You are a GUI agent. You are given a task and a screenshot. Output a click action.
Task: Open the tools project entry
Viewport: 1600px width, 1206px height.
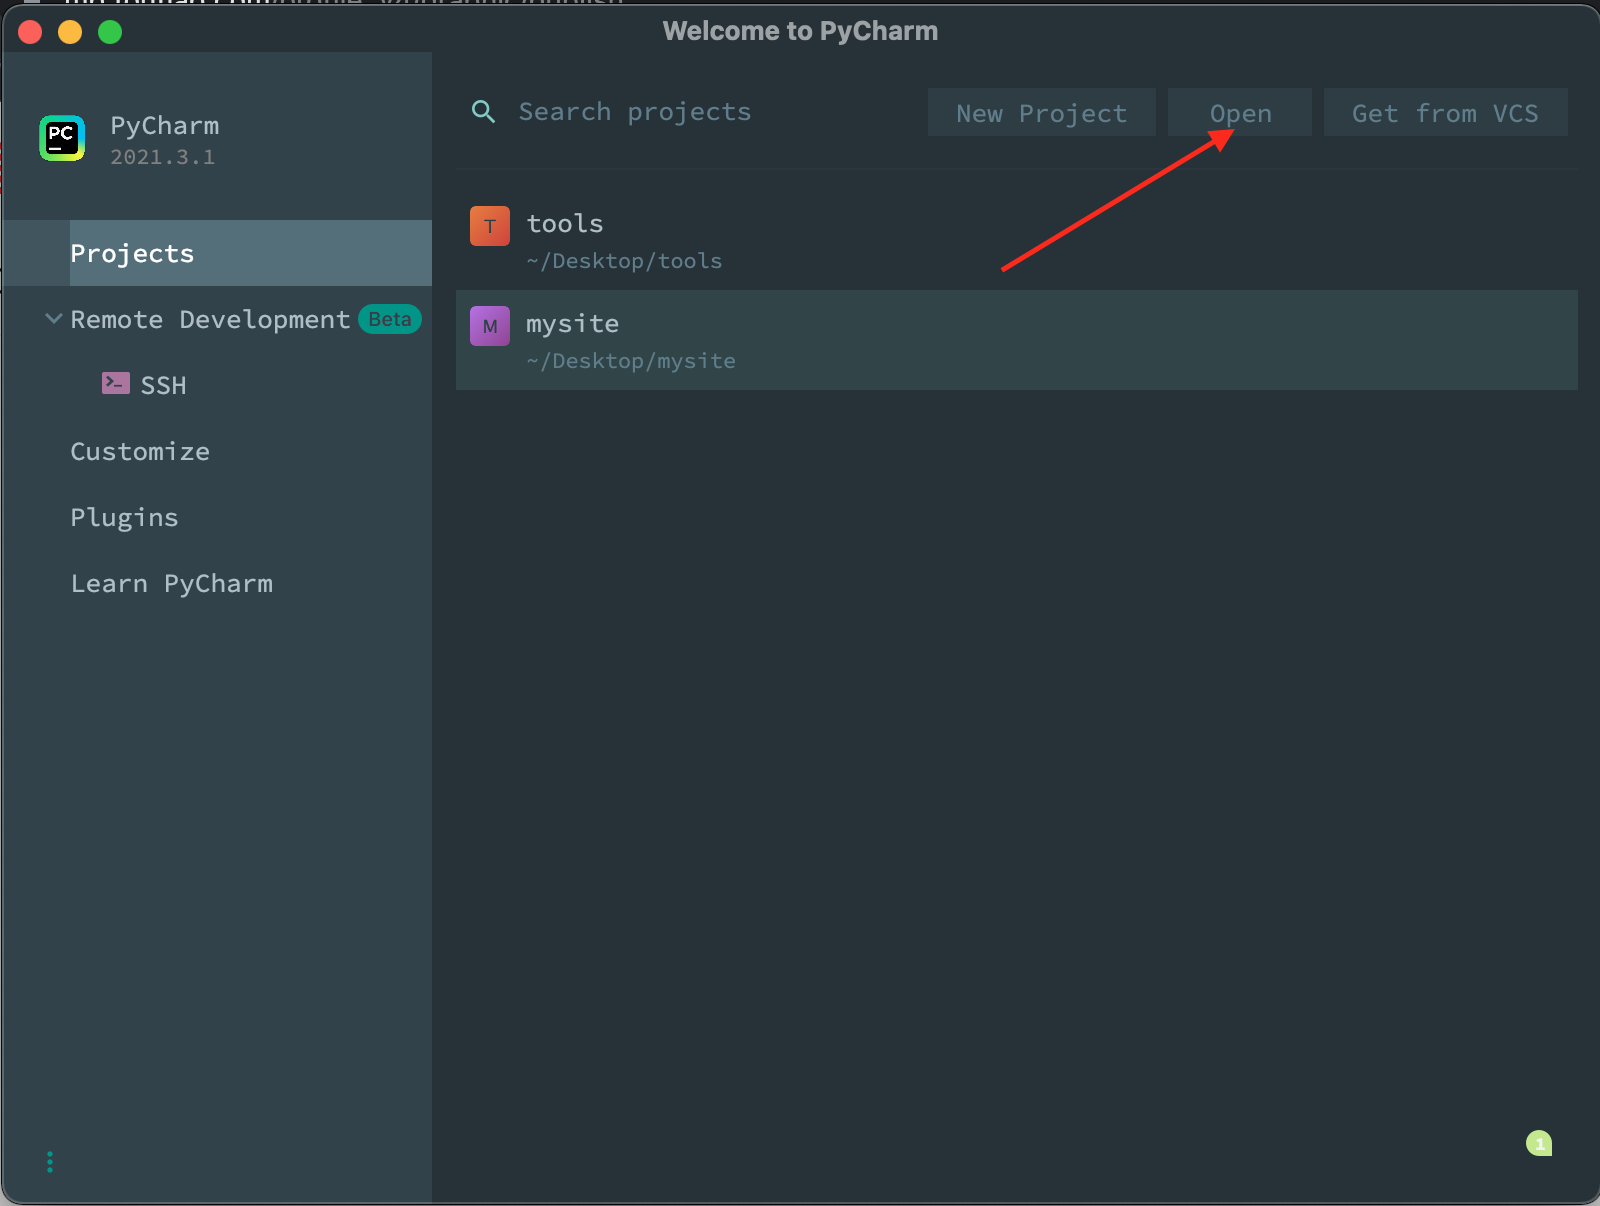coord(1017,240)
